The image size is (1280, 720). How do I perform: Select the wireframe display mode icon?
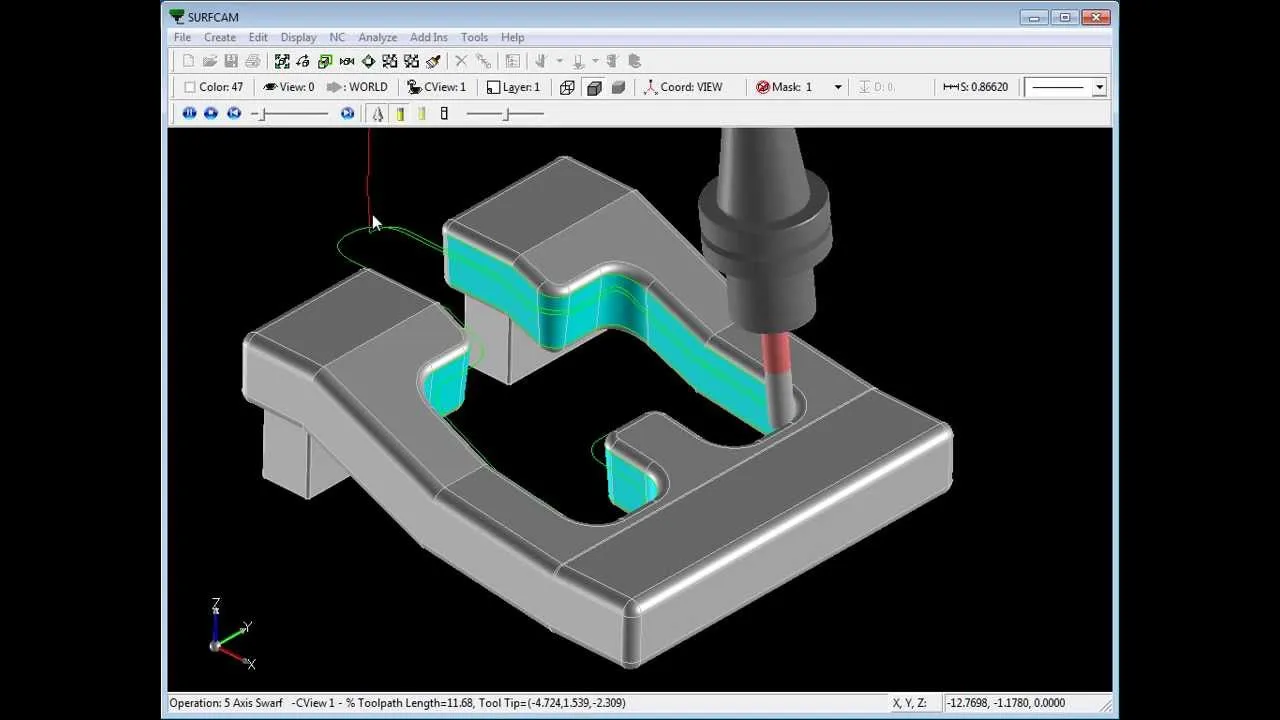(x=567, y=87)
